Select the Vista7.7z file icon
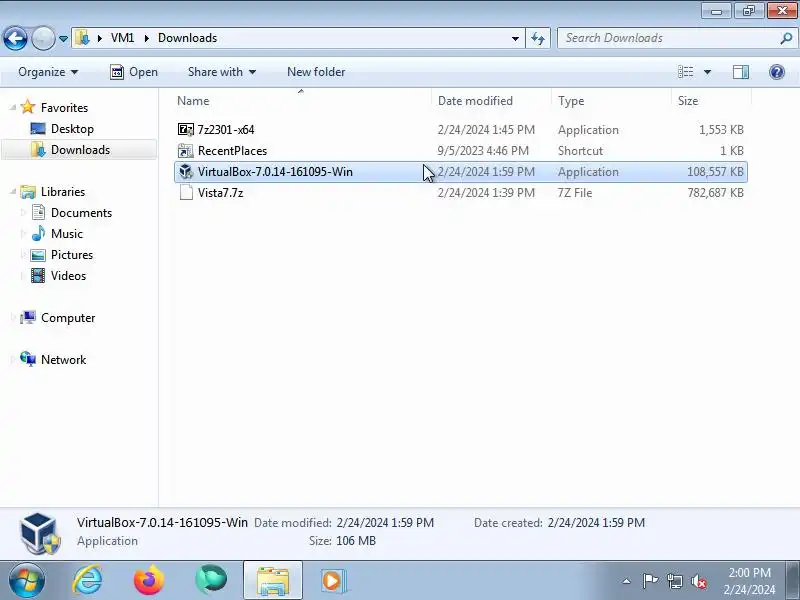The image size is (800, 600). pyautogui.click(x=186, y=192)
